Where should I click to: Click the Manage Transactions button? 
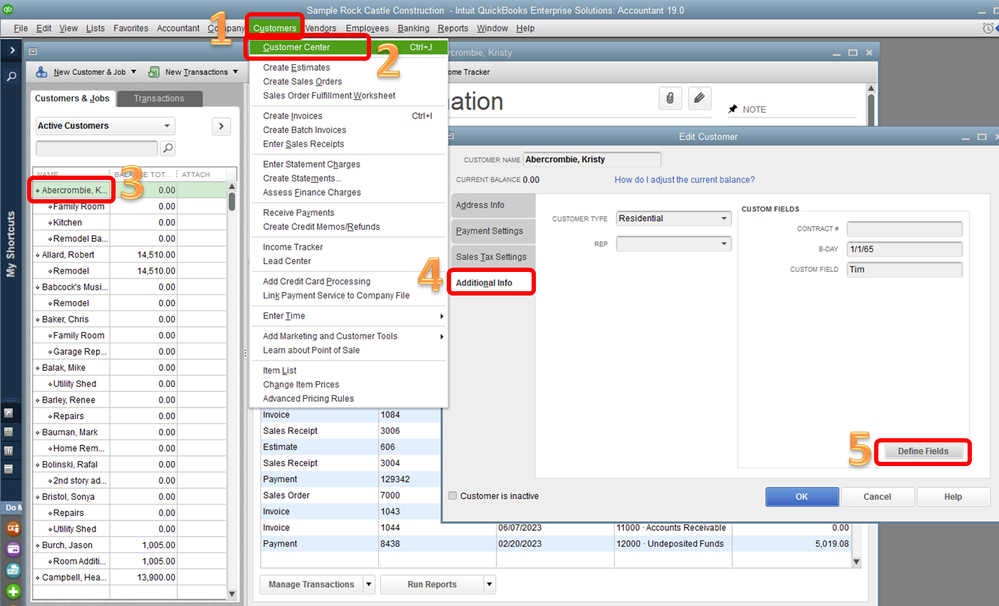tap(312, 584)
